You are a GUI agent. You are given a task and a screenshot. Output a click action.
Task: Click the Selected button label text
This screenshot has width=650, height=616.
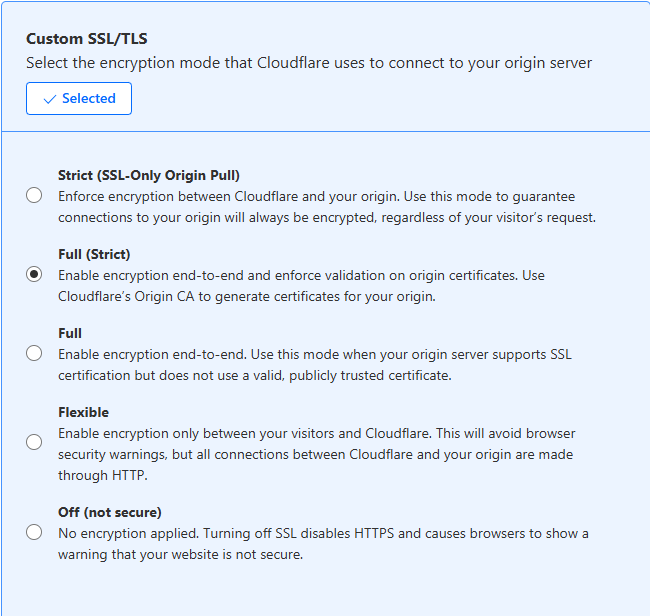pyautogui.click(x=89, y=99)
